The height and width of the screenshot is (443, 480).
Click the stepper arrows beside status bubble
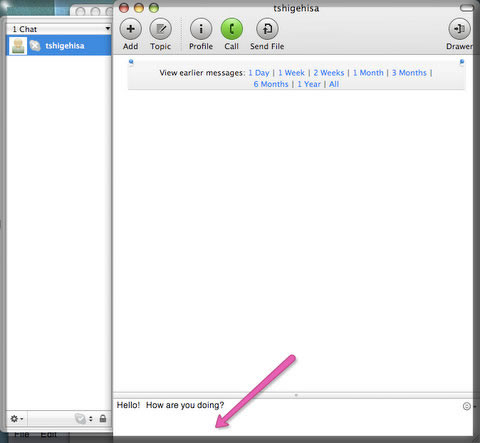pos(91,418)
